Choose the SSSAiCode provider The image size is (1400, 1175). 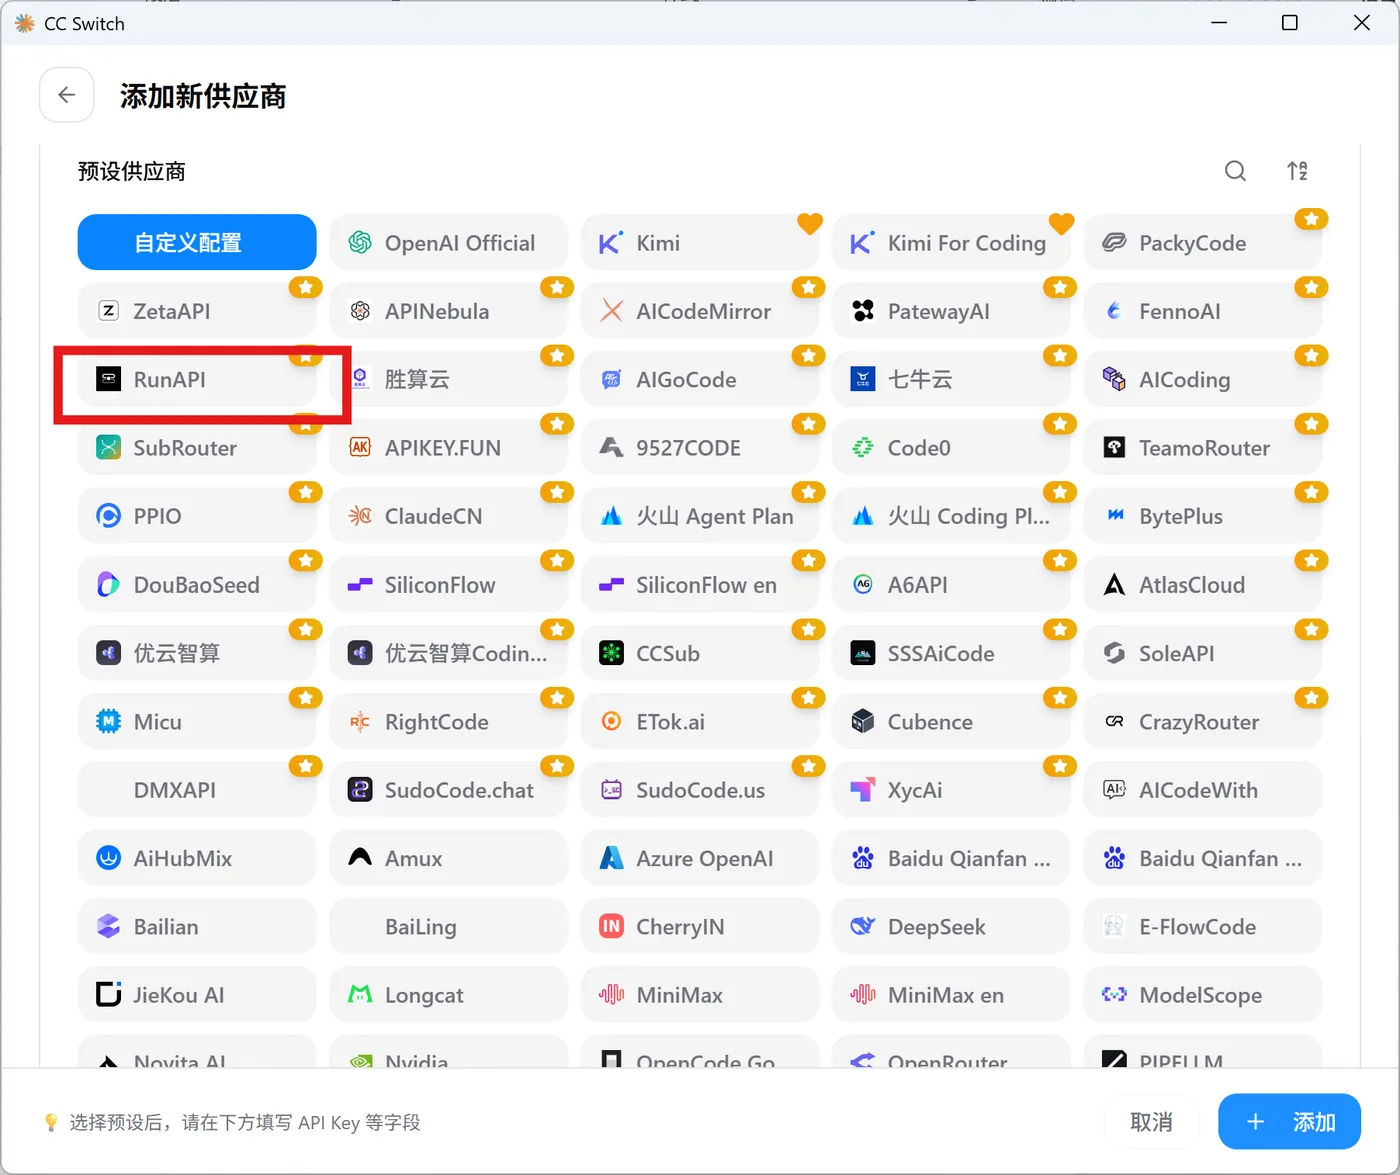(951, 653)
